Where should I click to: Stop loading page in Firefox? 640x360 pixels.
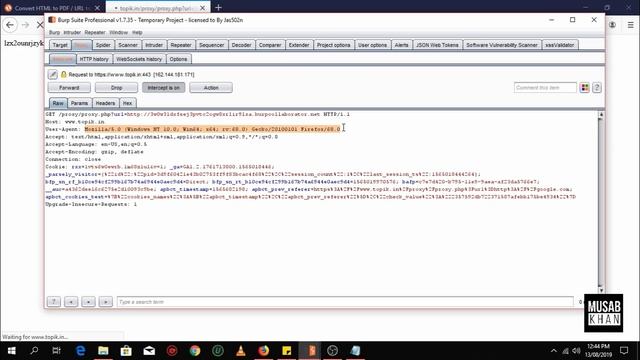[x=40, y=25]
